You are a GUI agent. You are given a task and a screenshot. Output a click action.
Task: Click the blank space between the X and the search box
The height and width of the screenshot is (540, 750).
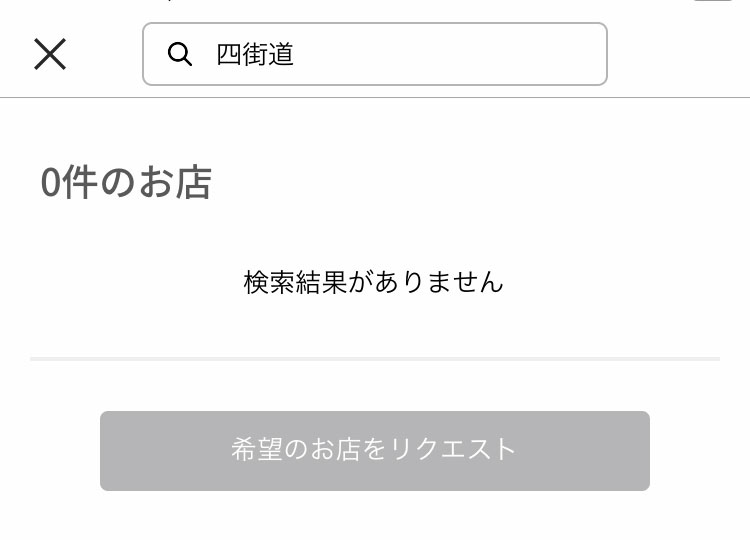[104, 54]
